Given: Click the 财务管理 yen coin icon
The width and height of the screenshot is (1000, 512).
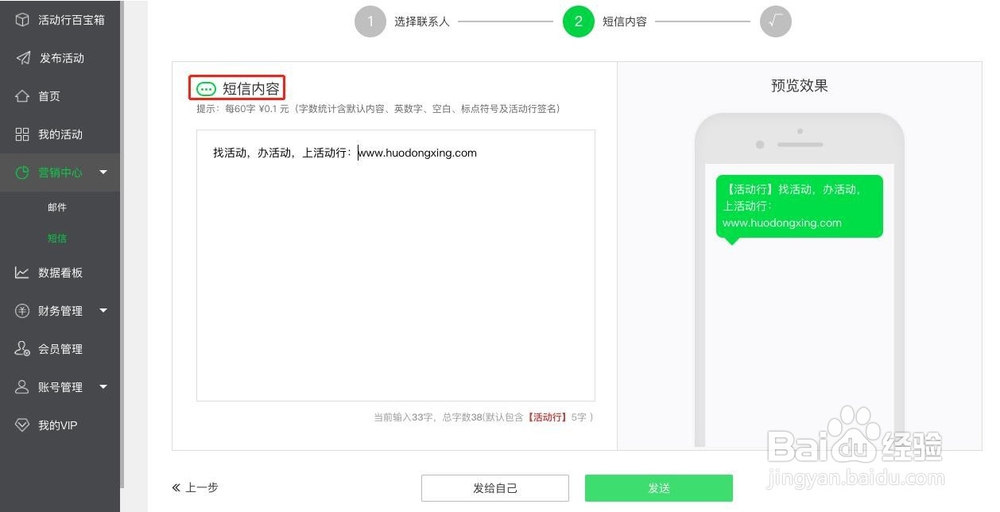Looking at the screenshot, I should (x=22, y=311).
